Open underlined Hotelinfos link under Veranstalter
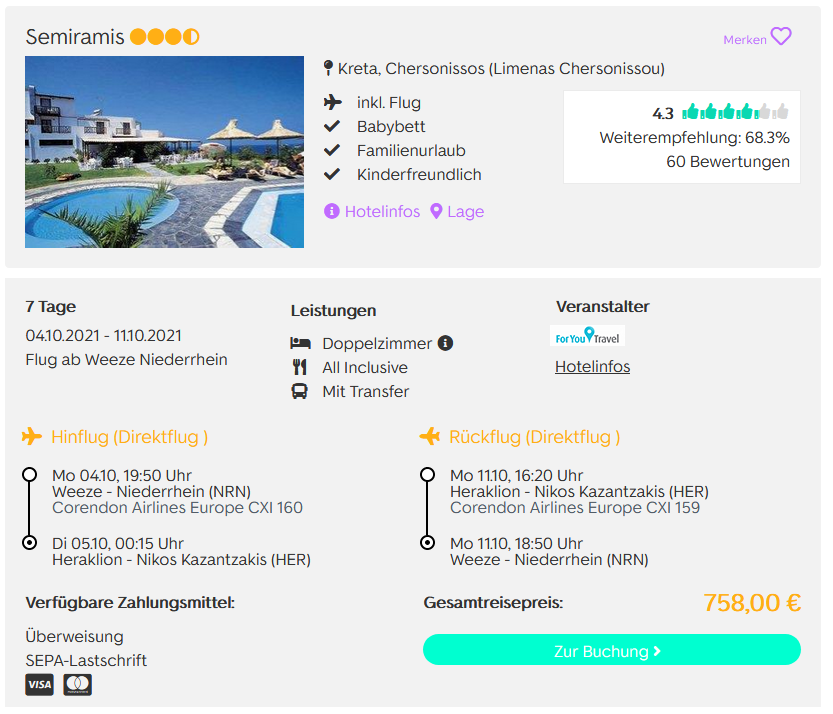Screen dimensions: 833x714 (592, 367)
